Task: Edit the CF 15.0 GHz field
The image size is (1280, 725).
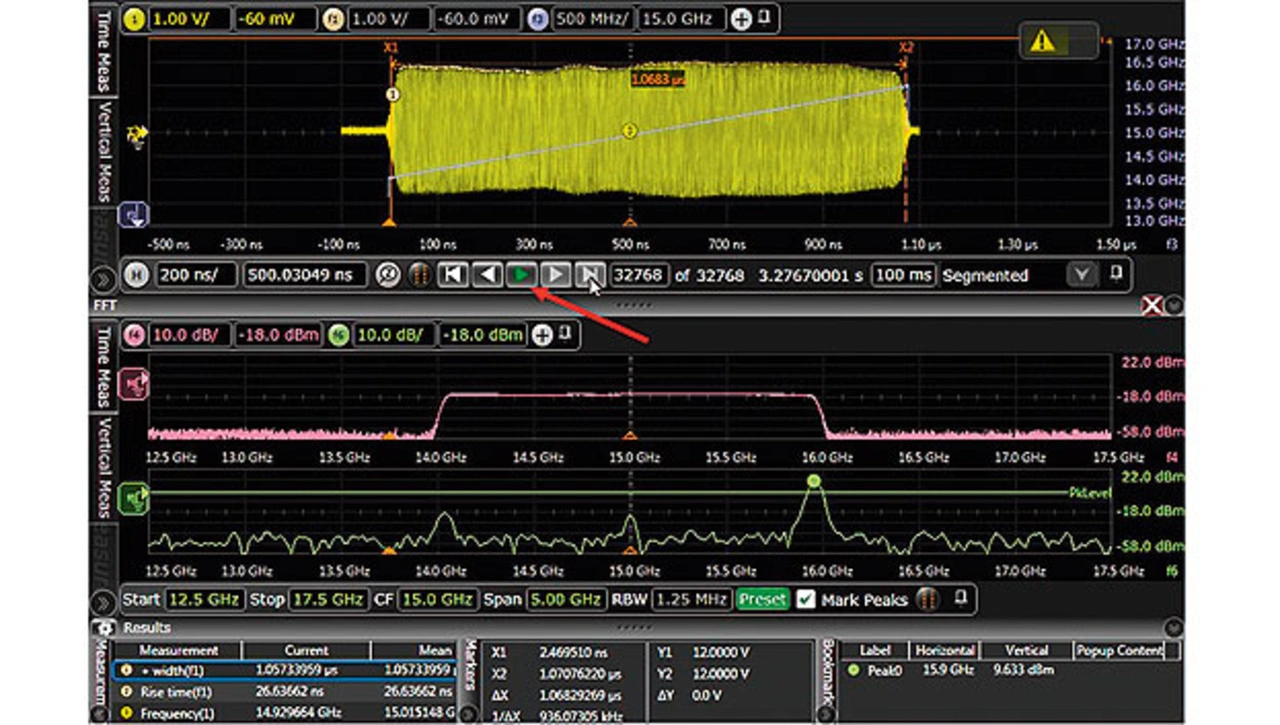Action: coord(437,600)
